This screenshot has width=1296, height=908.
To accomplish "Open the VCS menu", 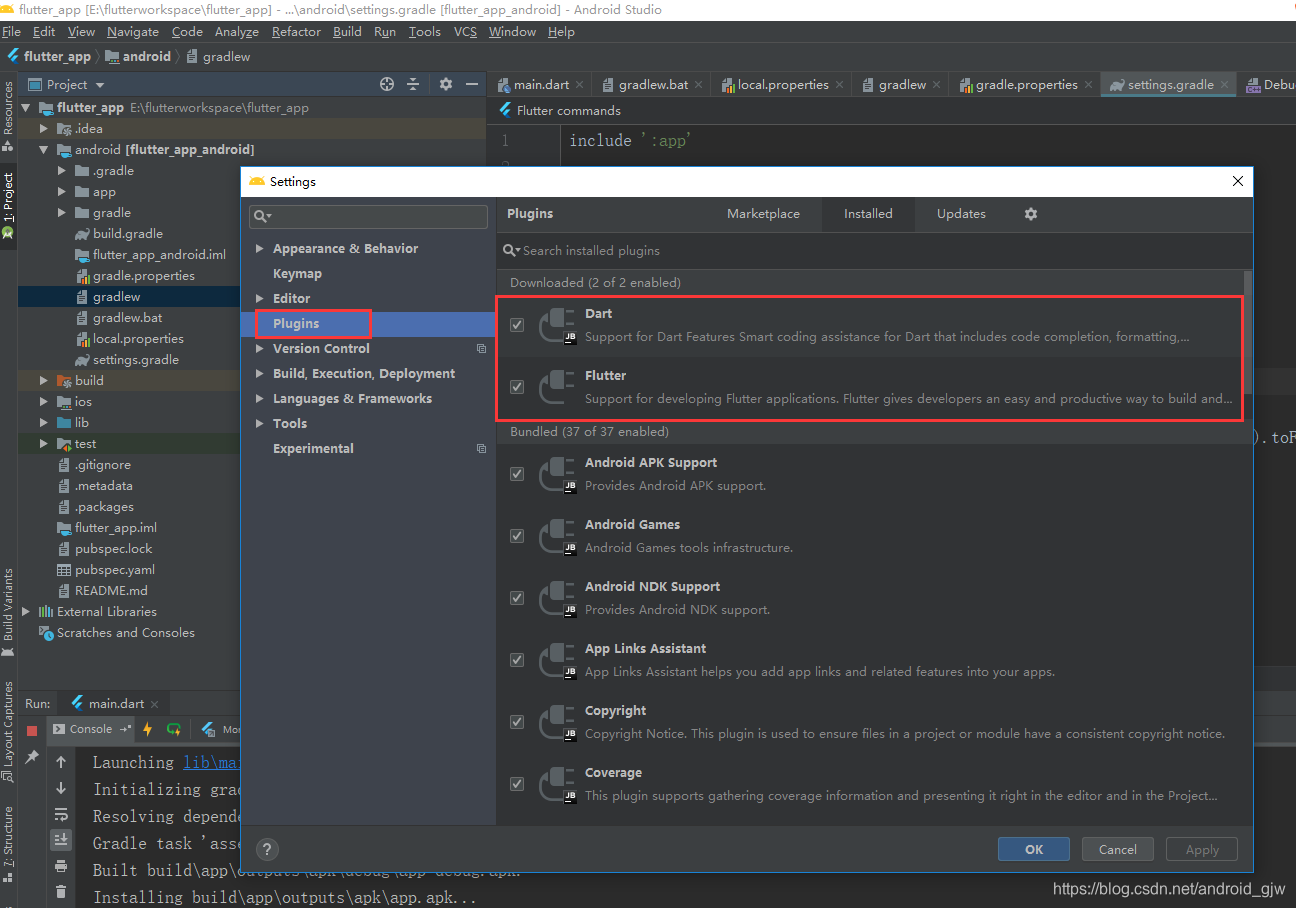I will point(465,32).
